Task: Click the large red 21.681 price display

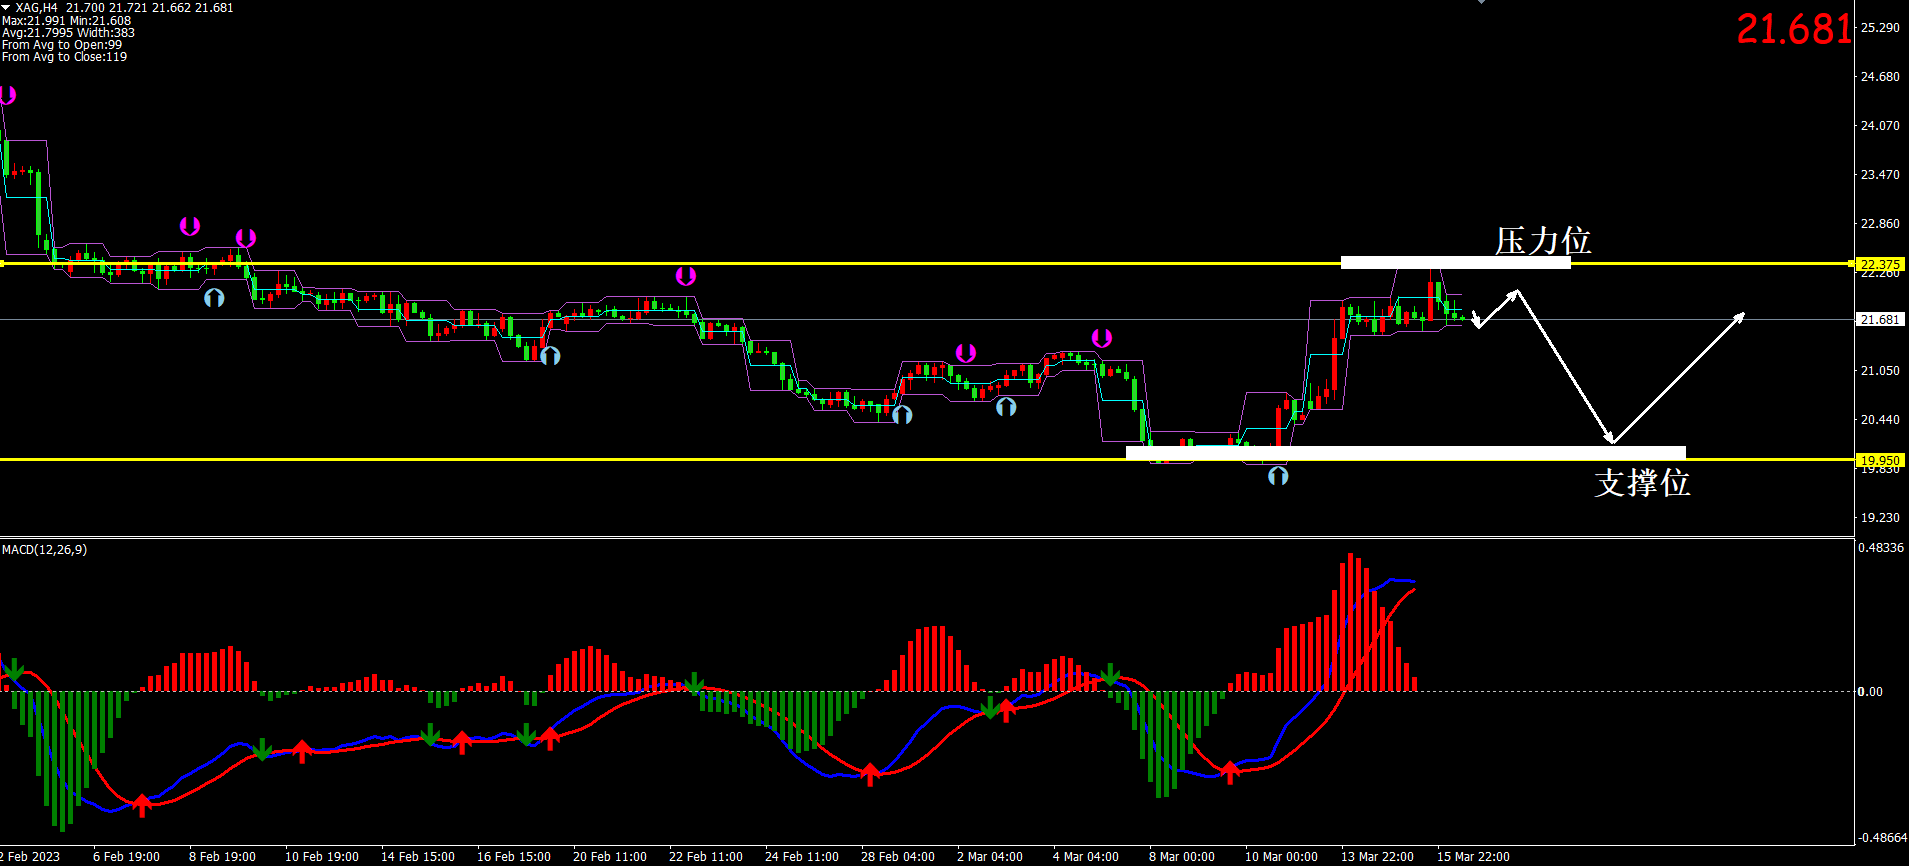Action: (1794, 30)
